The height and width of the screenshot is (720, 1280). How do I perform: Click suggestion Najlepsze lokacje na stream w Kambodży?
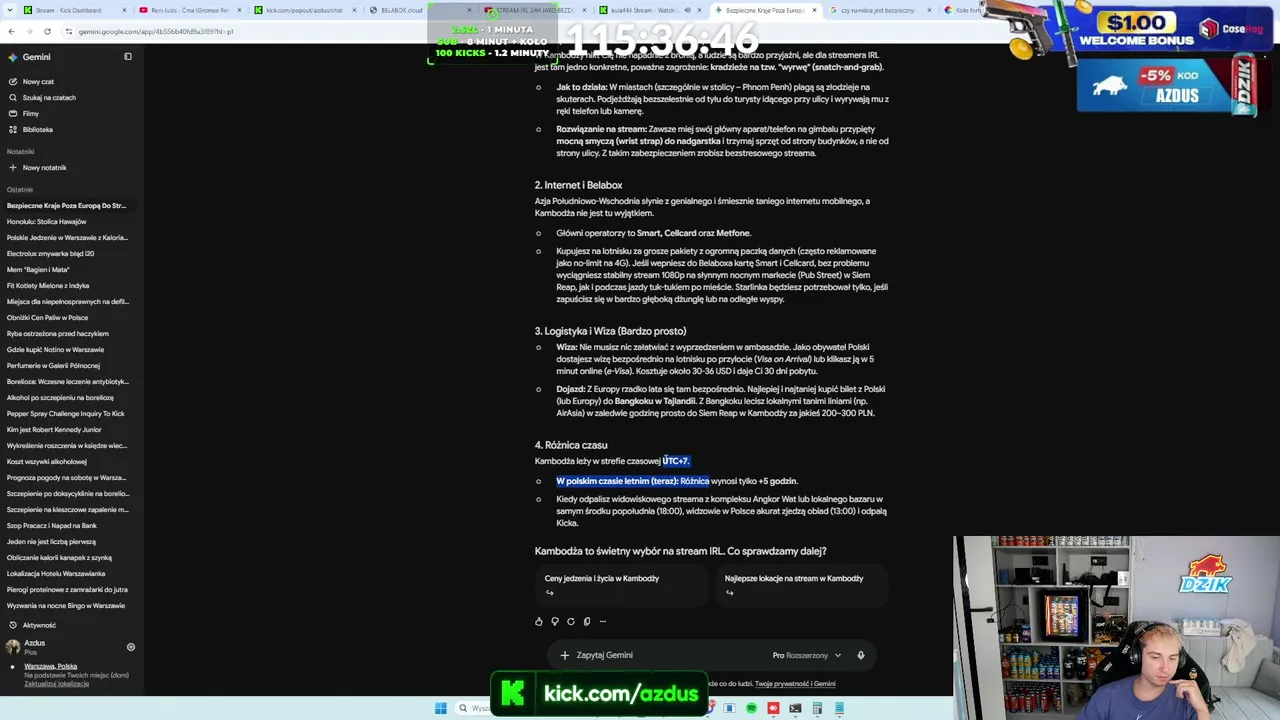[801, 585]
